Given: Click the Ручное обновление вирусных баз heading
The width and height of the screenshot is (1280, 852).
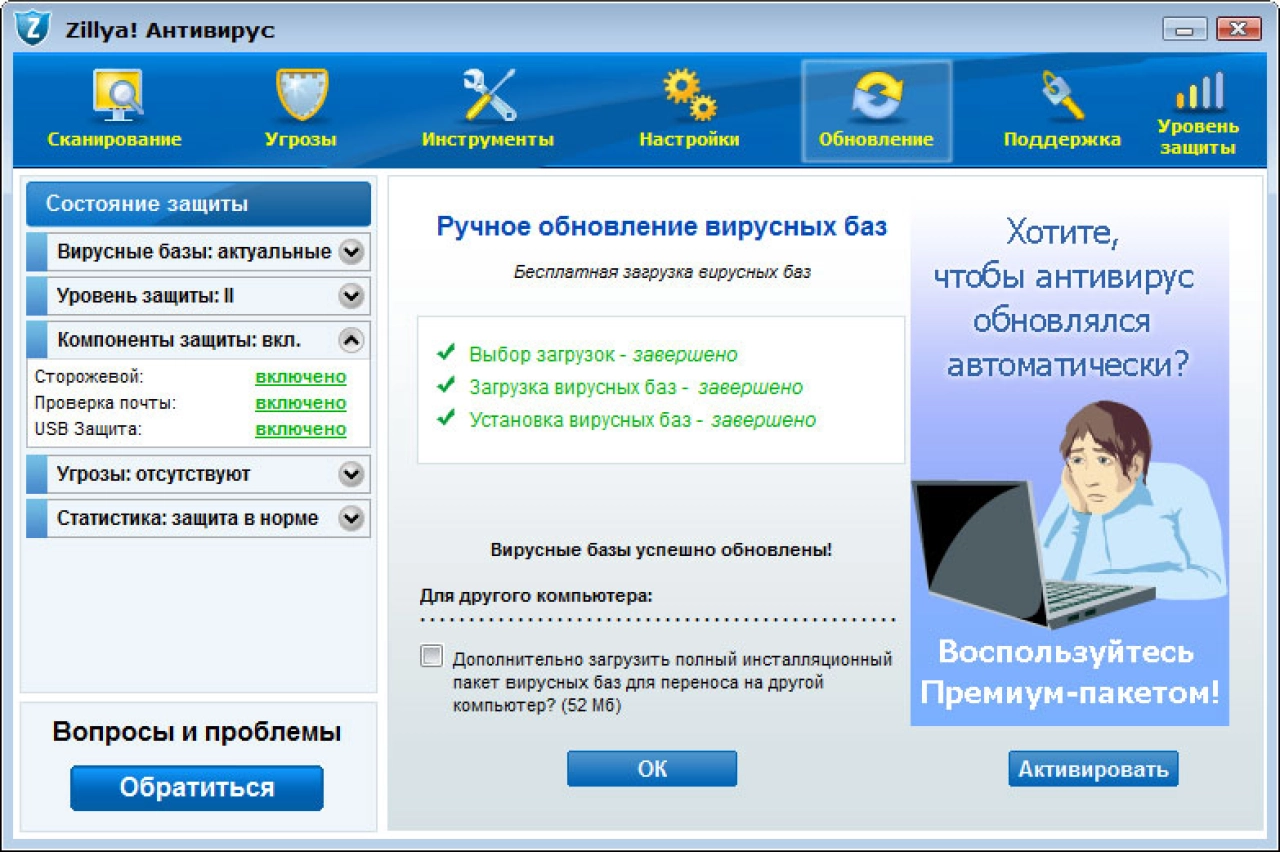Looking at the screenshot, I should 661,227.
